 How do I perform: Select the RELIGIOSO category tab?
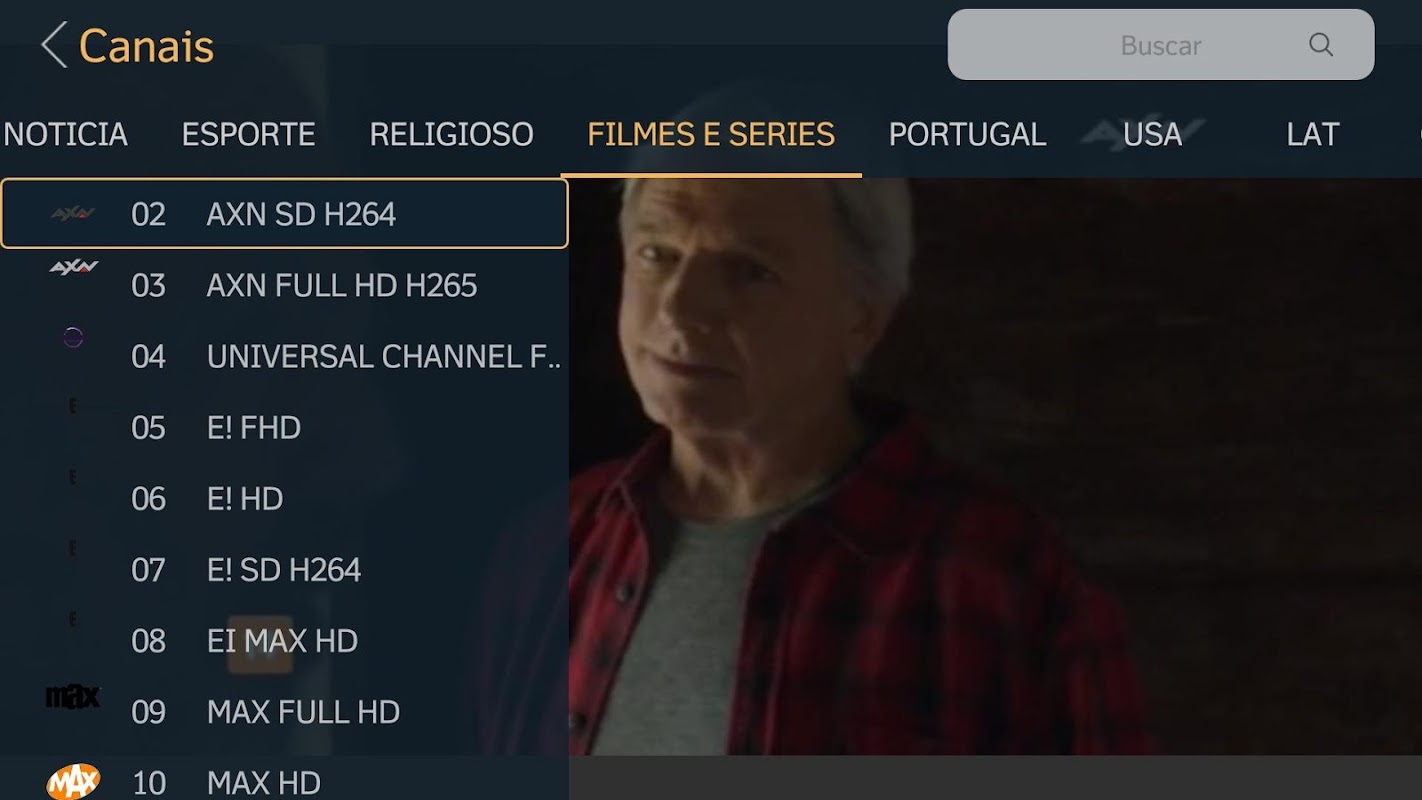pos(451,135)
